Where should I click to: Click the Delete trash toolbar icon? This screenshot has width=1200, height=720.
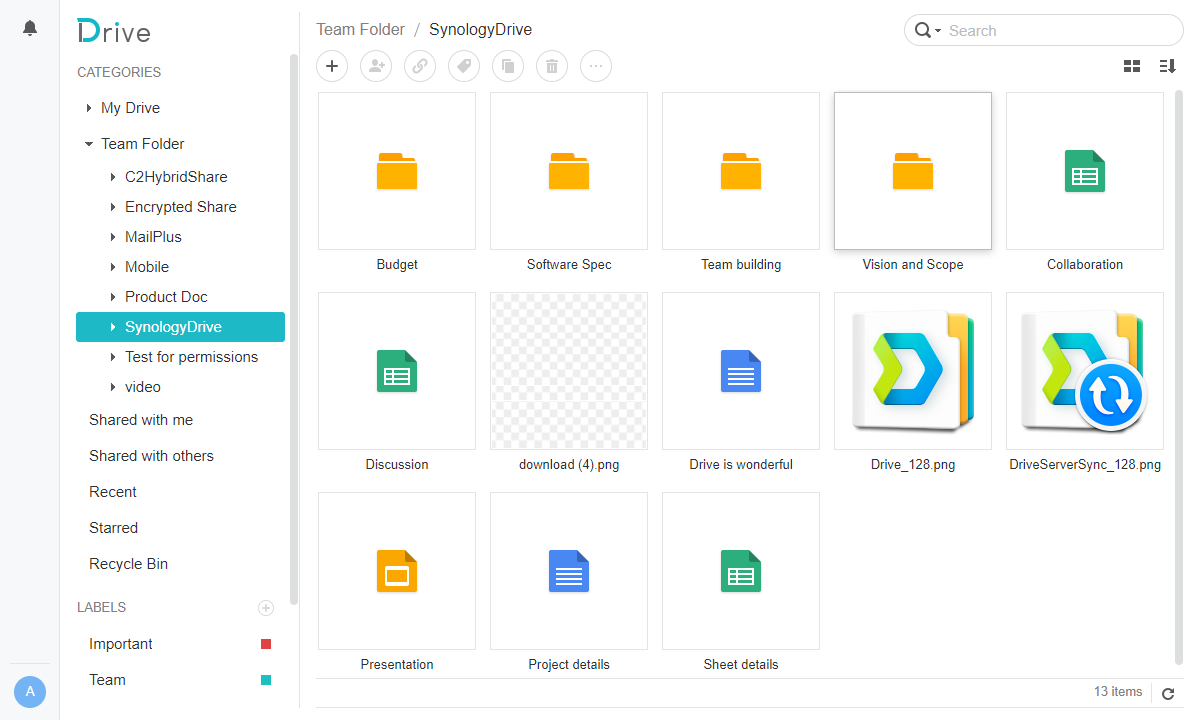[x=552, y=66]
